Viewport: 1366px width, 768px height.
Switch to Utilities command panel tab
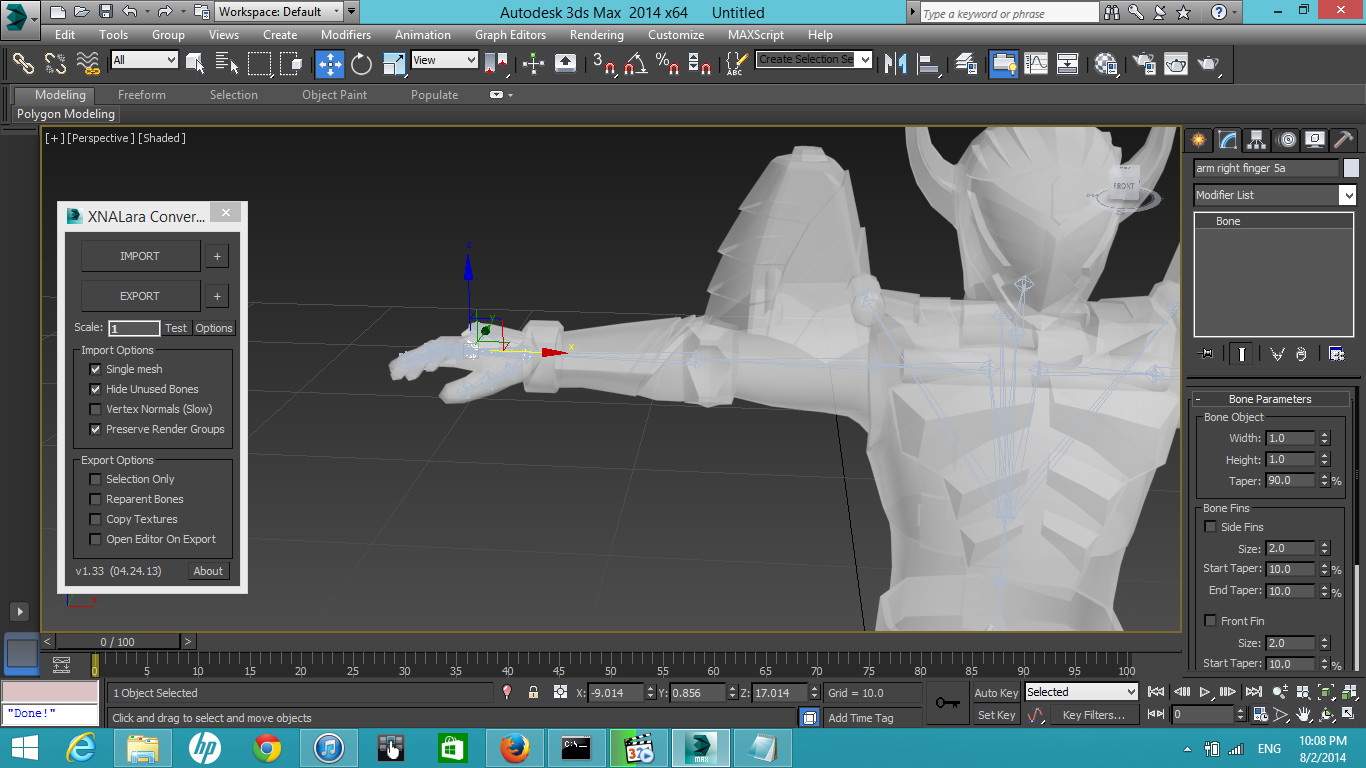pos(1344,139)
